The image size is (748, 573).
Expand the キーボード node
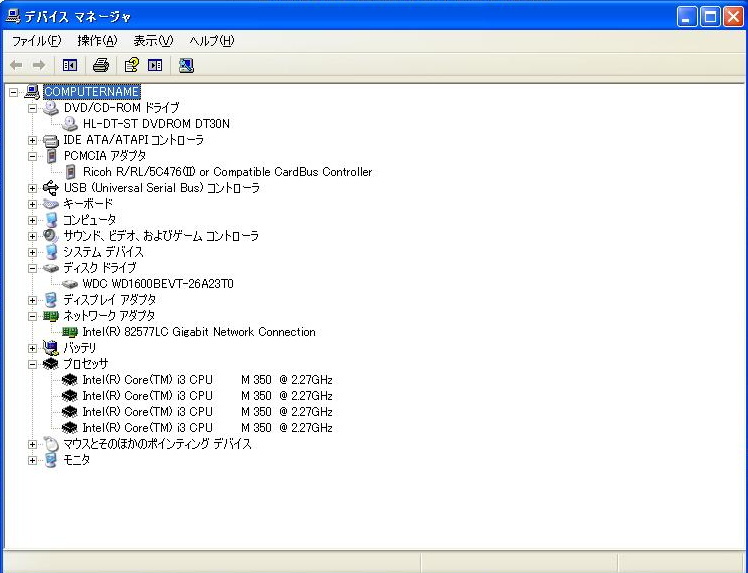(x=33, y=204)
